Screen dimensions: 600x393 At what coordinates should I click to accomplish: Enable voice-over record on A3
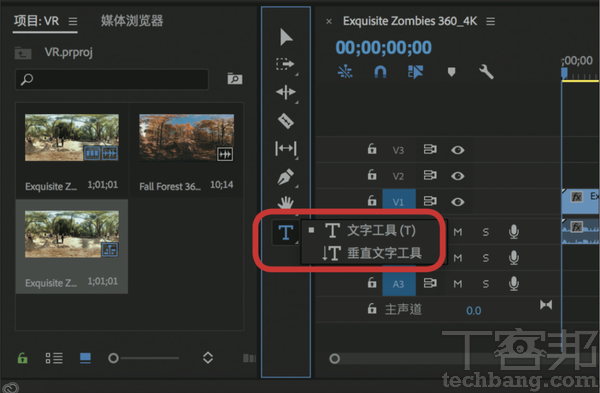point(514,284)
